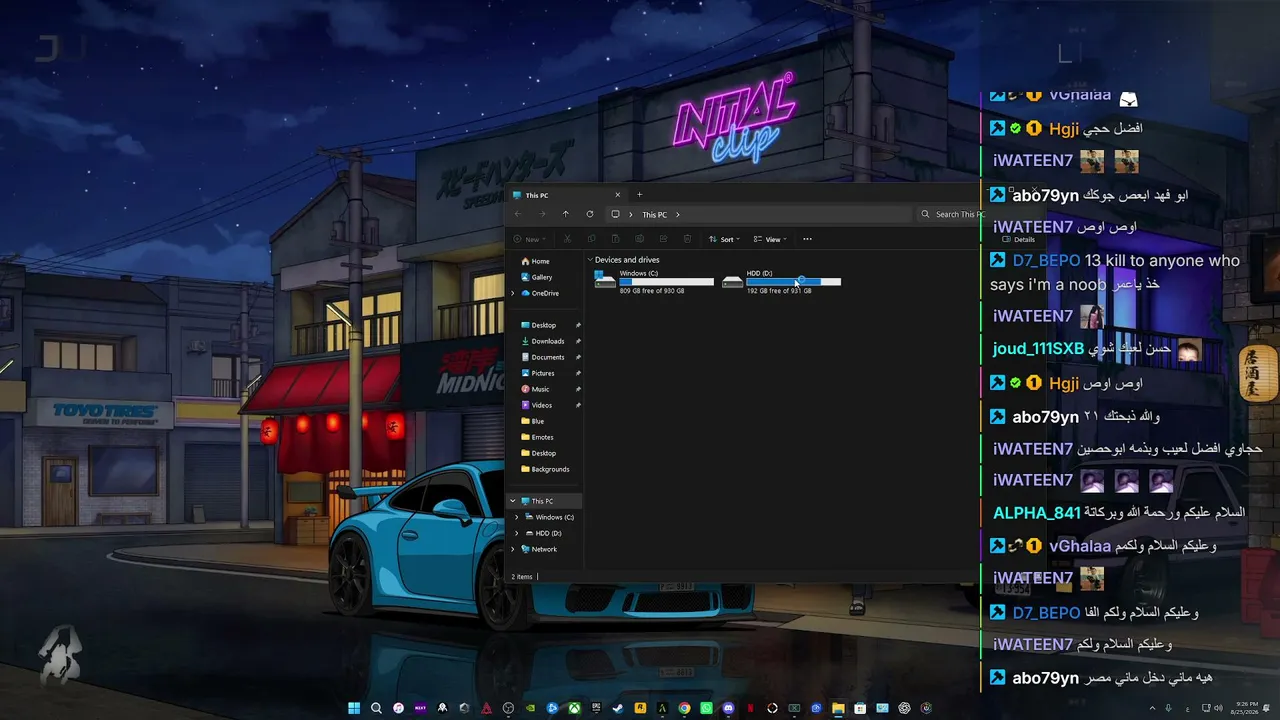Open Netflix from the taskbar

coord(750,708)
